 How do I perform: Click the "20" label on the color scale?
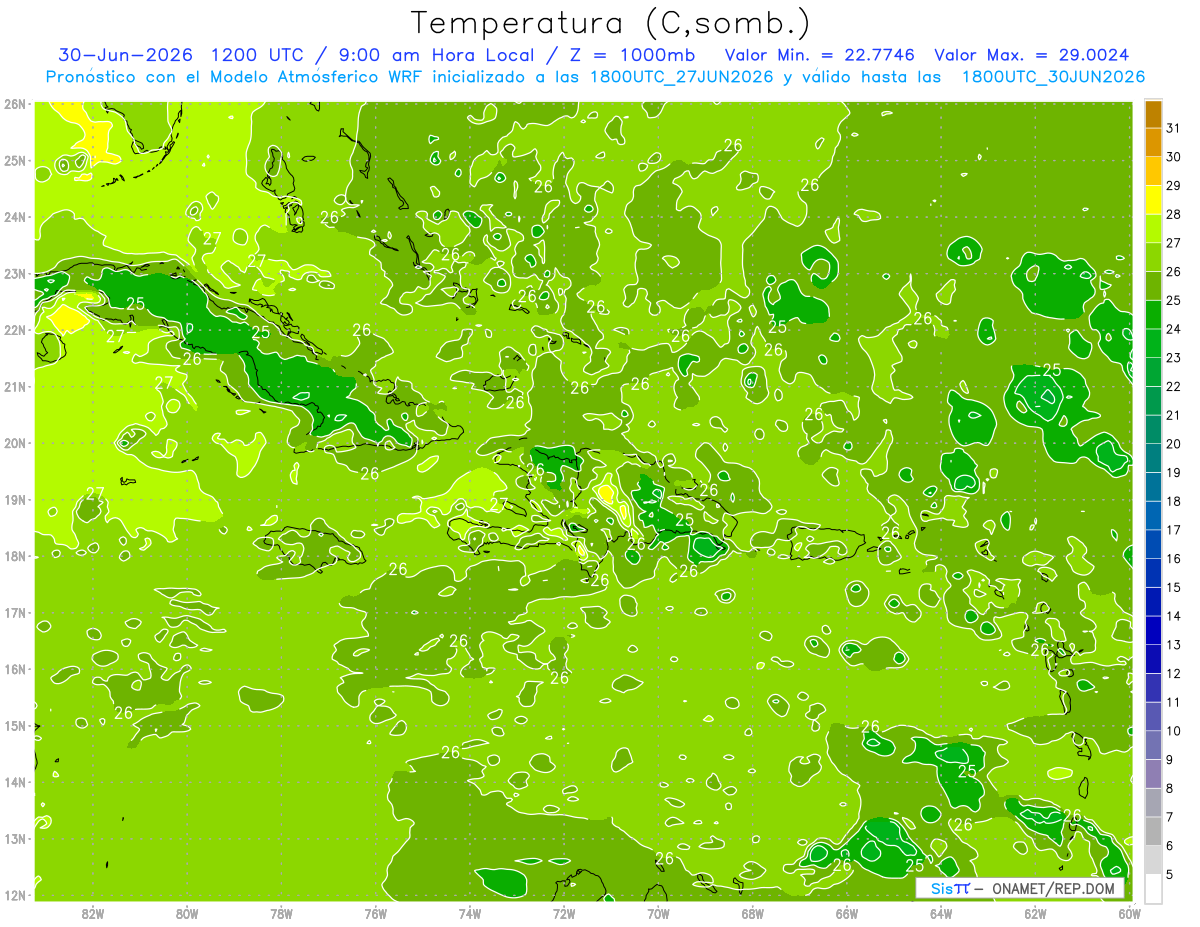[x=1174, y=444]
